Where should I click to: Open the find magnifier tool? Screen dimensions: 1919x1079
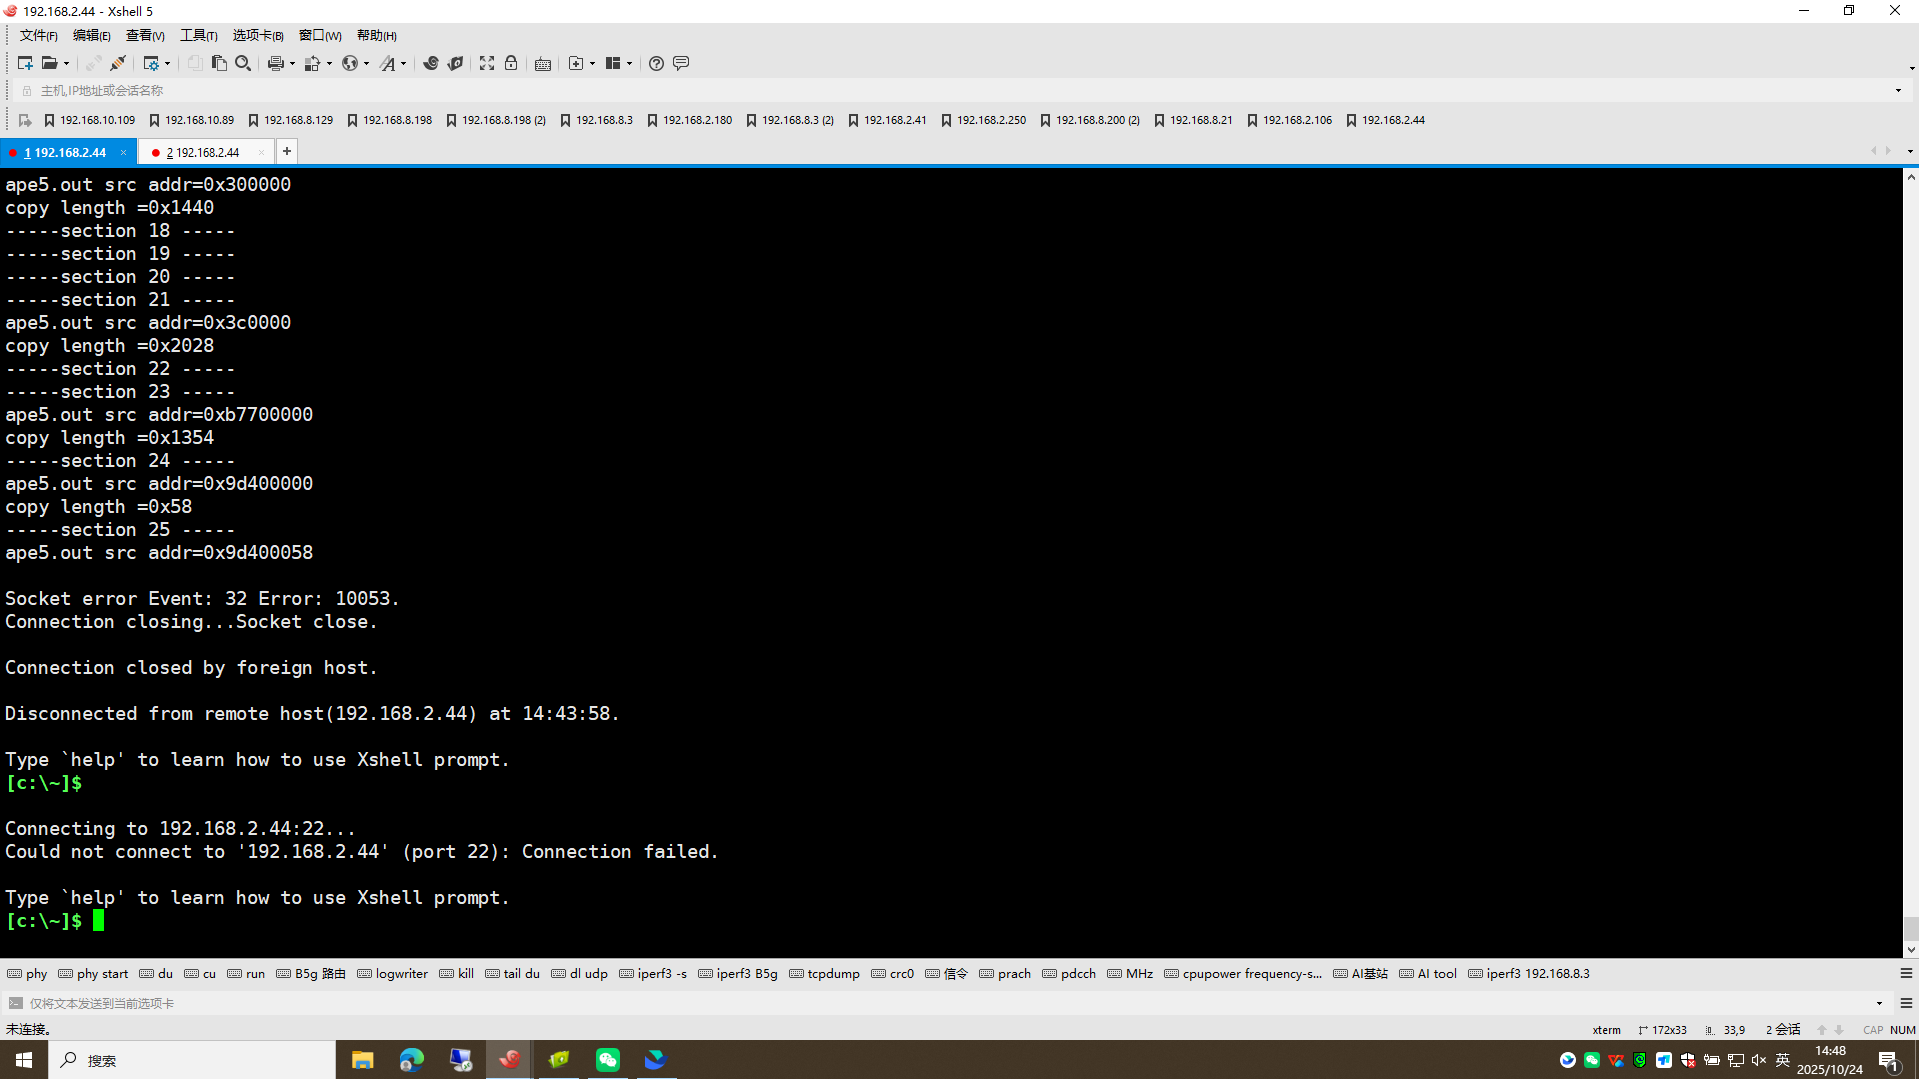243,63
